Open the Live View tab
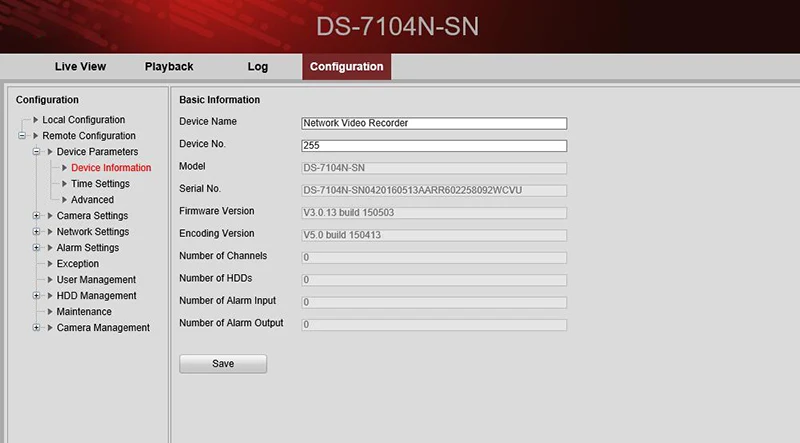Image resolution: width=800 pixels, height=443 pixels. coord(80,66)
